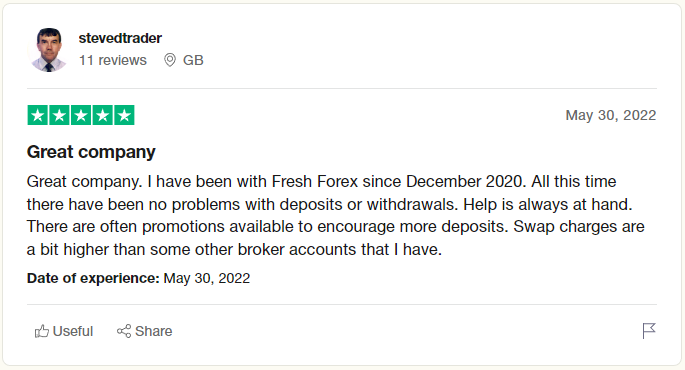This screenshot has width=685, height=370.
Task: Open the Great company review title
Action: 91,152
